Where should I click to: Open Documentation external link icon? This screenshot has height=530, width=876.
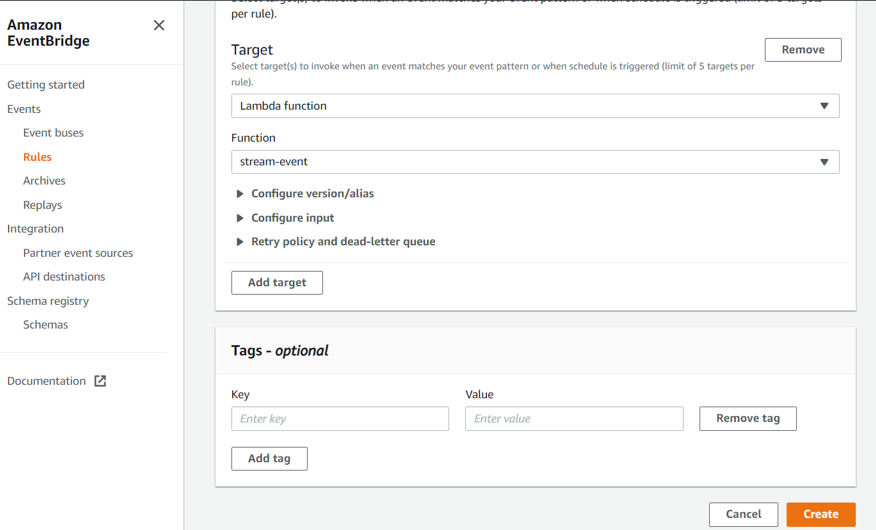pyautogui.click(x=100, y=381)
